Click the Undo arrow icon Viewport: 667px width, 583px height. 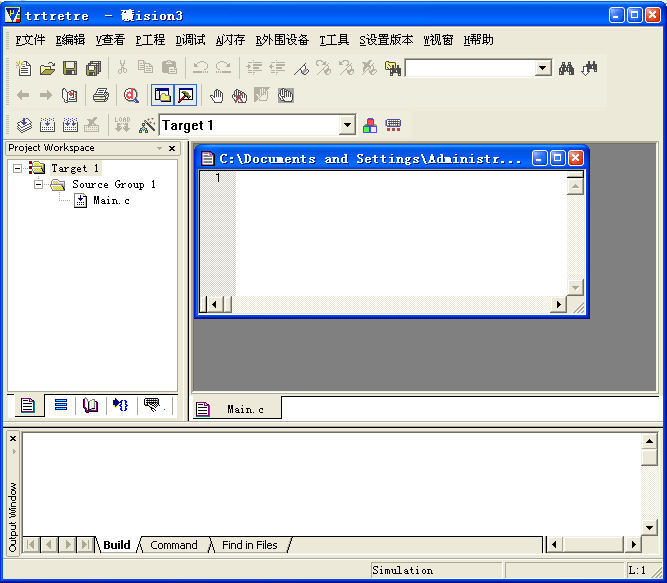(x=200, y=67)
